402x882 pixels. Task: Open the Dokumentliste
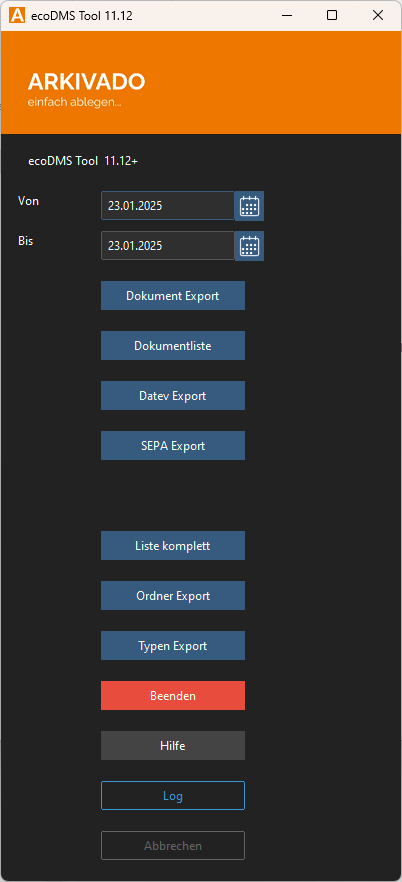click(x=173, y=345)
